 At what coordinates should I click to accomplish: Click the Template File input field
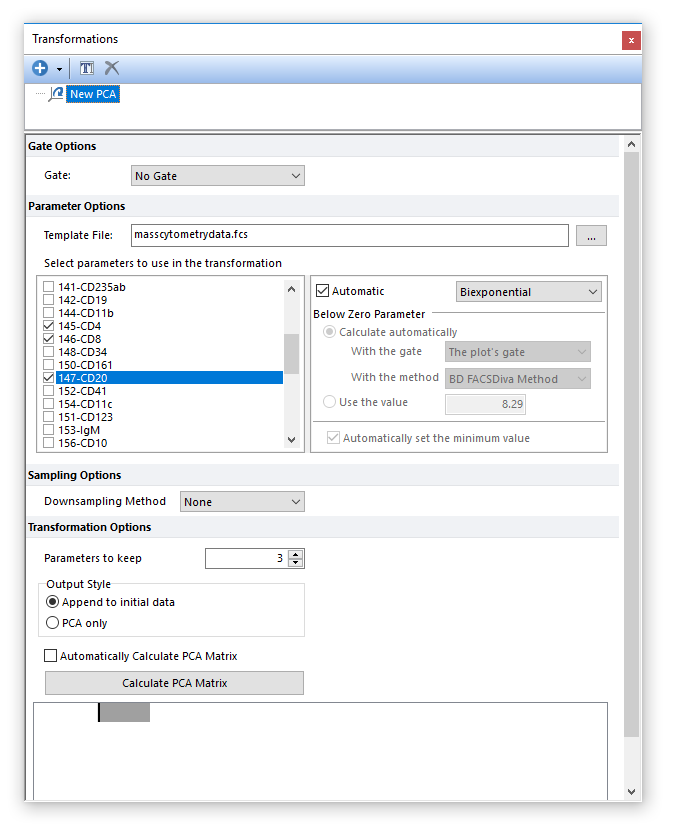point(350,236)
